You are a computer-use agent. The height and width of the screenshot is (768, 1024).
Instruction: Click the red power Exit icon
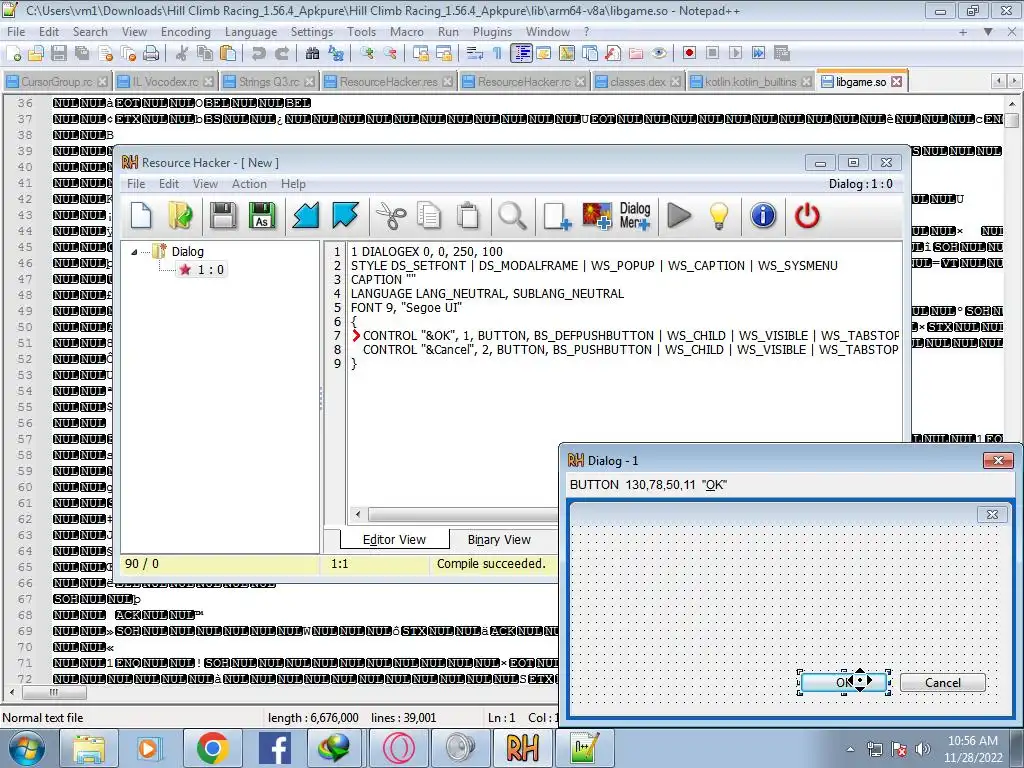tap(807, 216)
